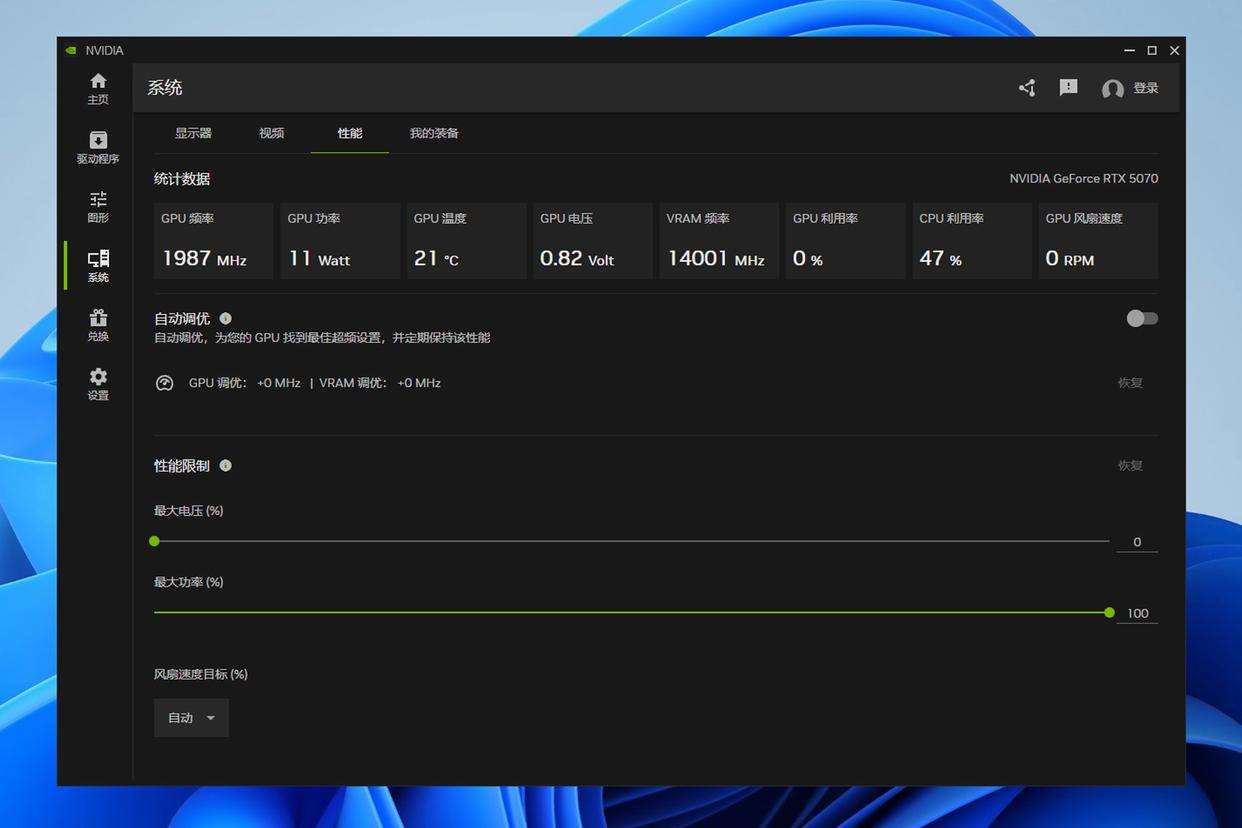Open the 设置 settings gear icon

tap(98, 384)
